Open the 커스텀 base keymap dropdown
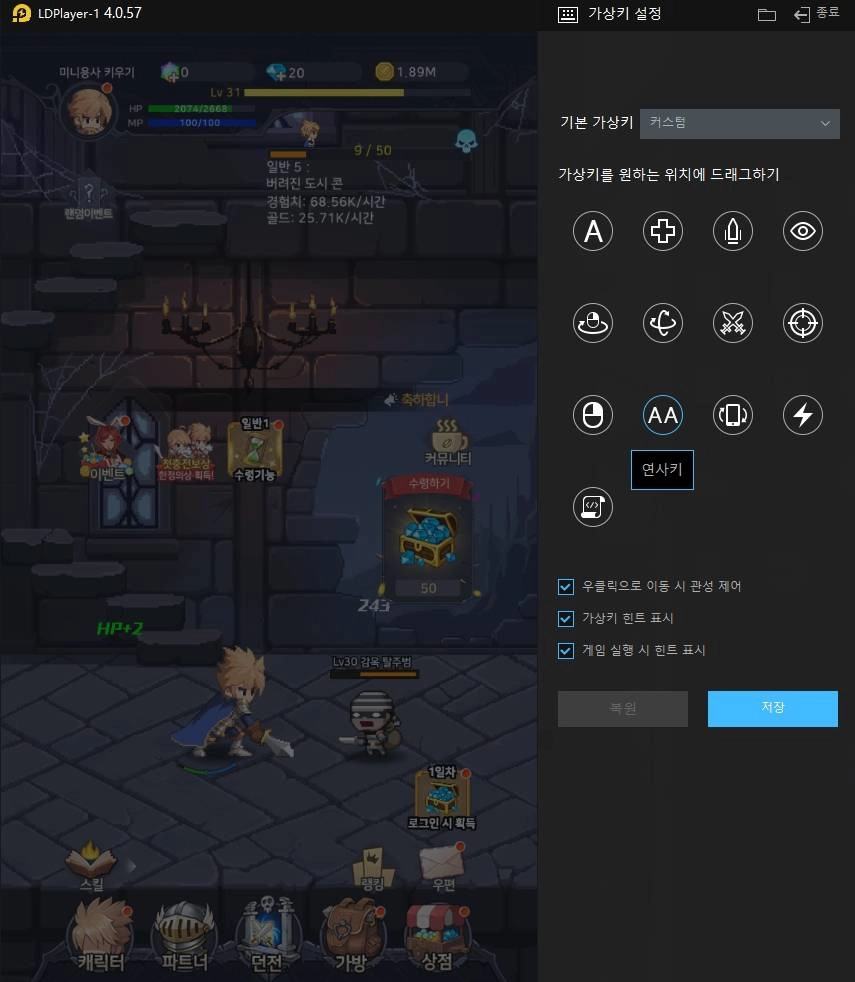 [739, 123]
